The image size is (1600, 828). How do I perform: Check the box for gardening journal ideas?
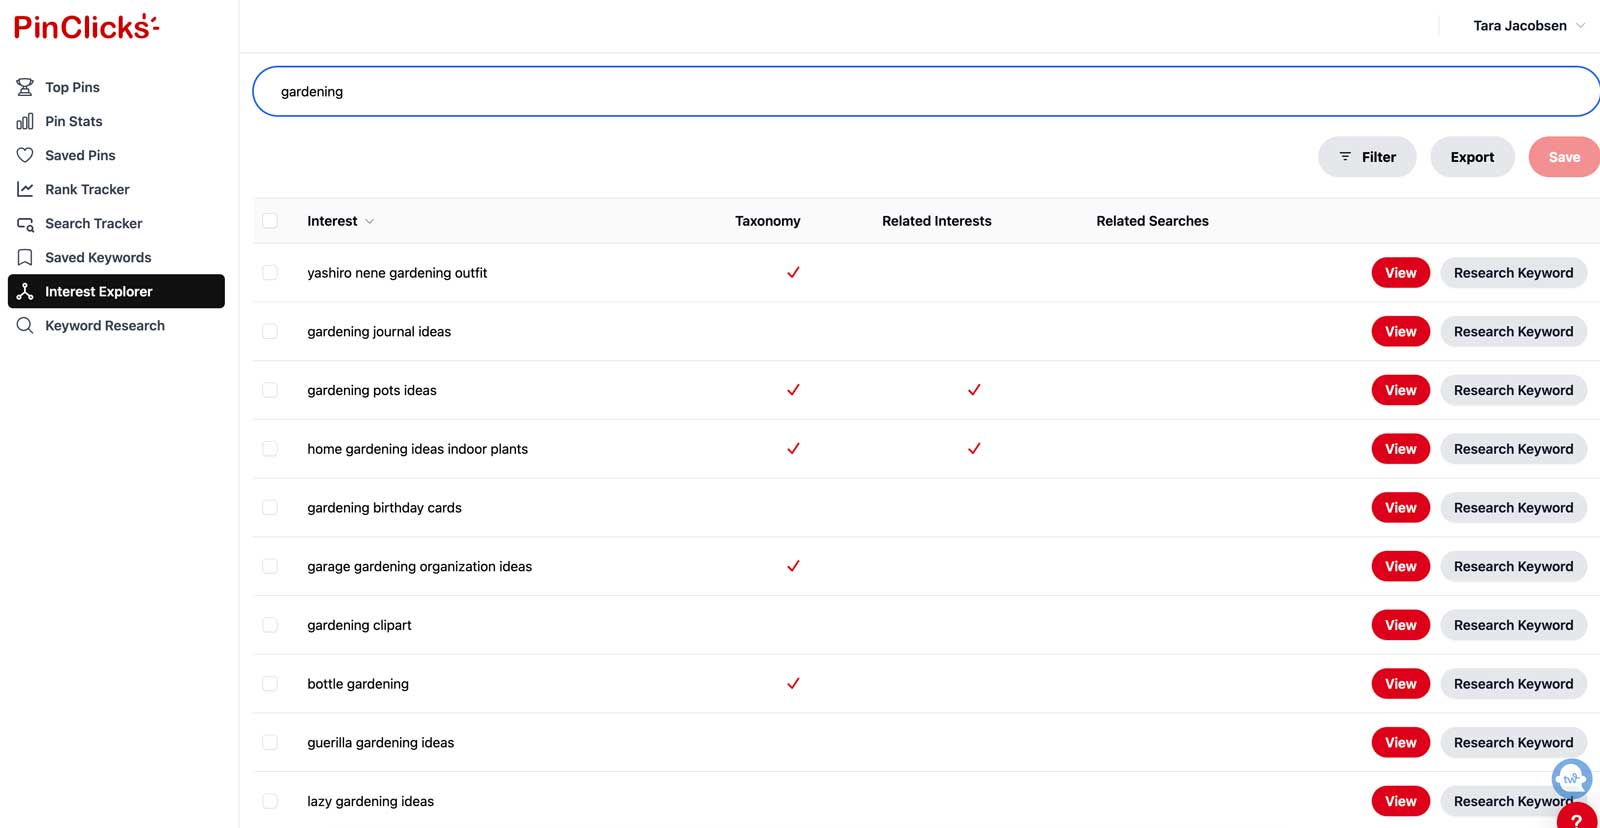point(270,332)
